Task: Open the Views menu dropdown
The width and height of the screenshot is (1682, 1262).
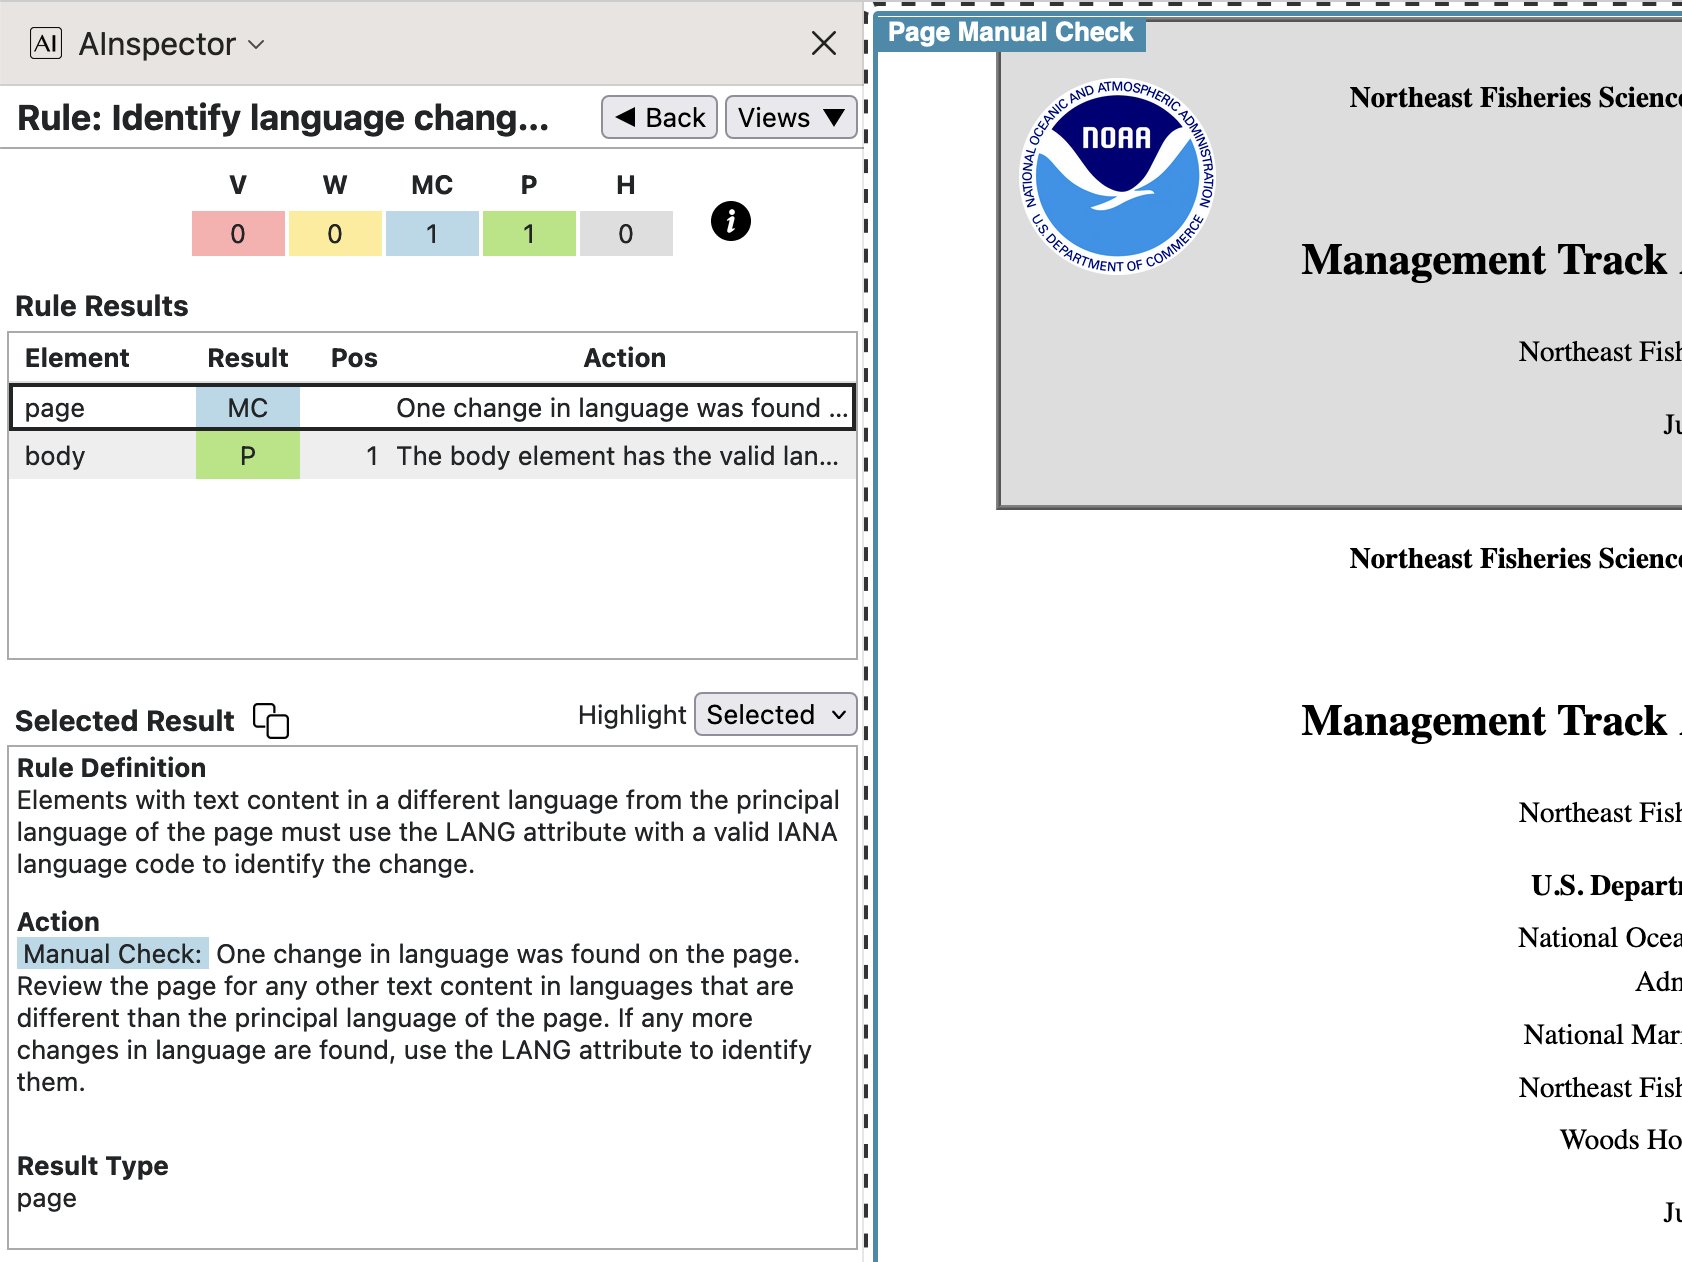Action: tap(790, 117)
